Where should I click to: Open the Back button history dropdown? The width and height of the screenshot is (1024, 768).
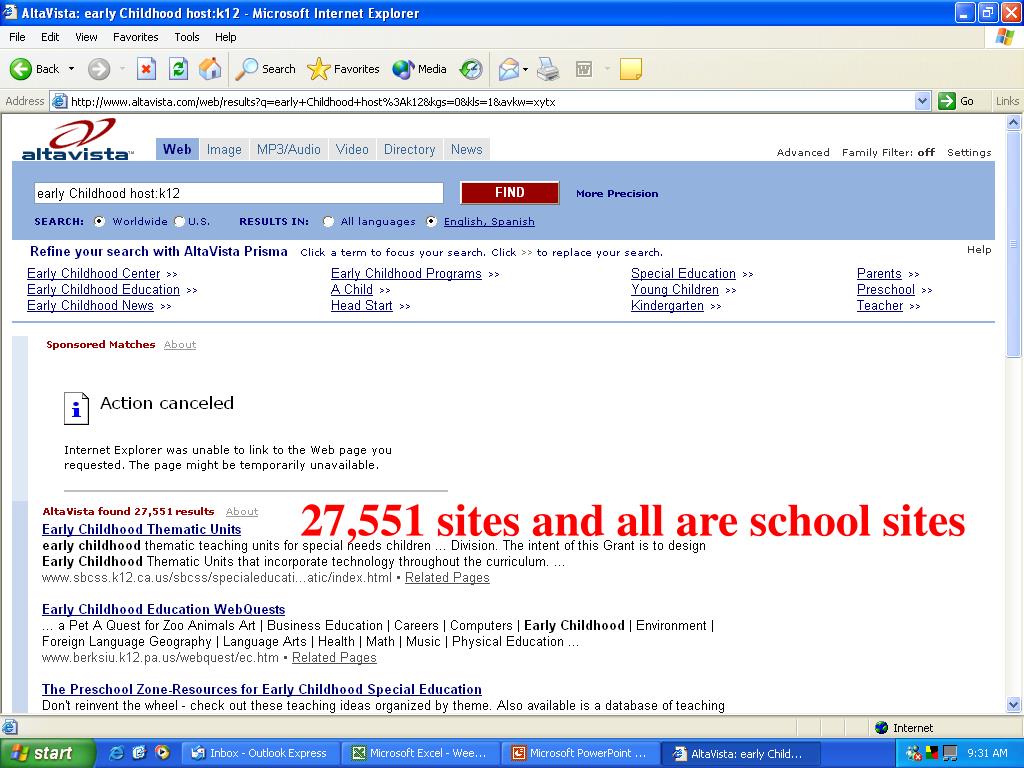pos(71,69)
